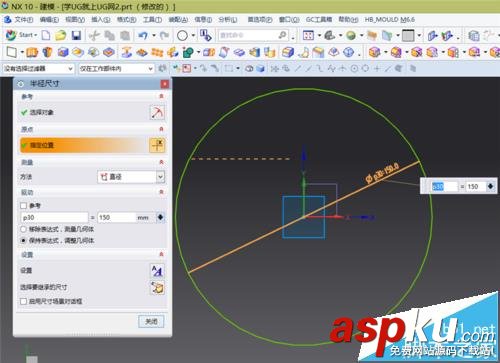Enable the 参考 checkbox
The height and width of the screenshot is (363, 500).
tap(23, 206)
